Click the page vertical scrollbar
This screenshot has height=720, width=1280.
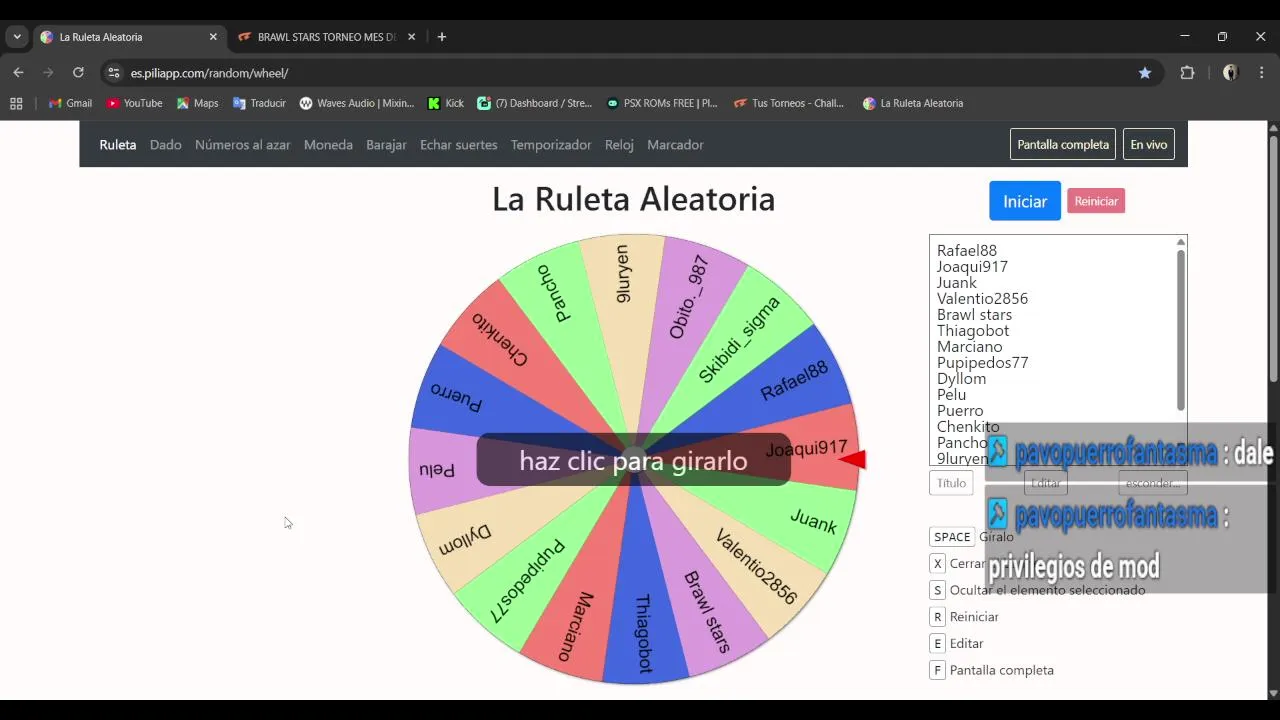(x=1273, y=258)
